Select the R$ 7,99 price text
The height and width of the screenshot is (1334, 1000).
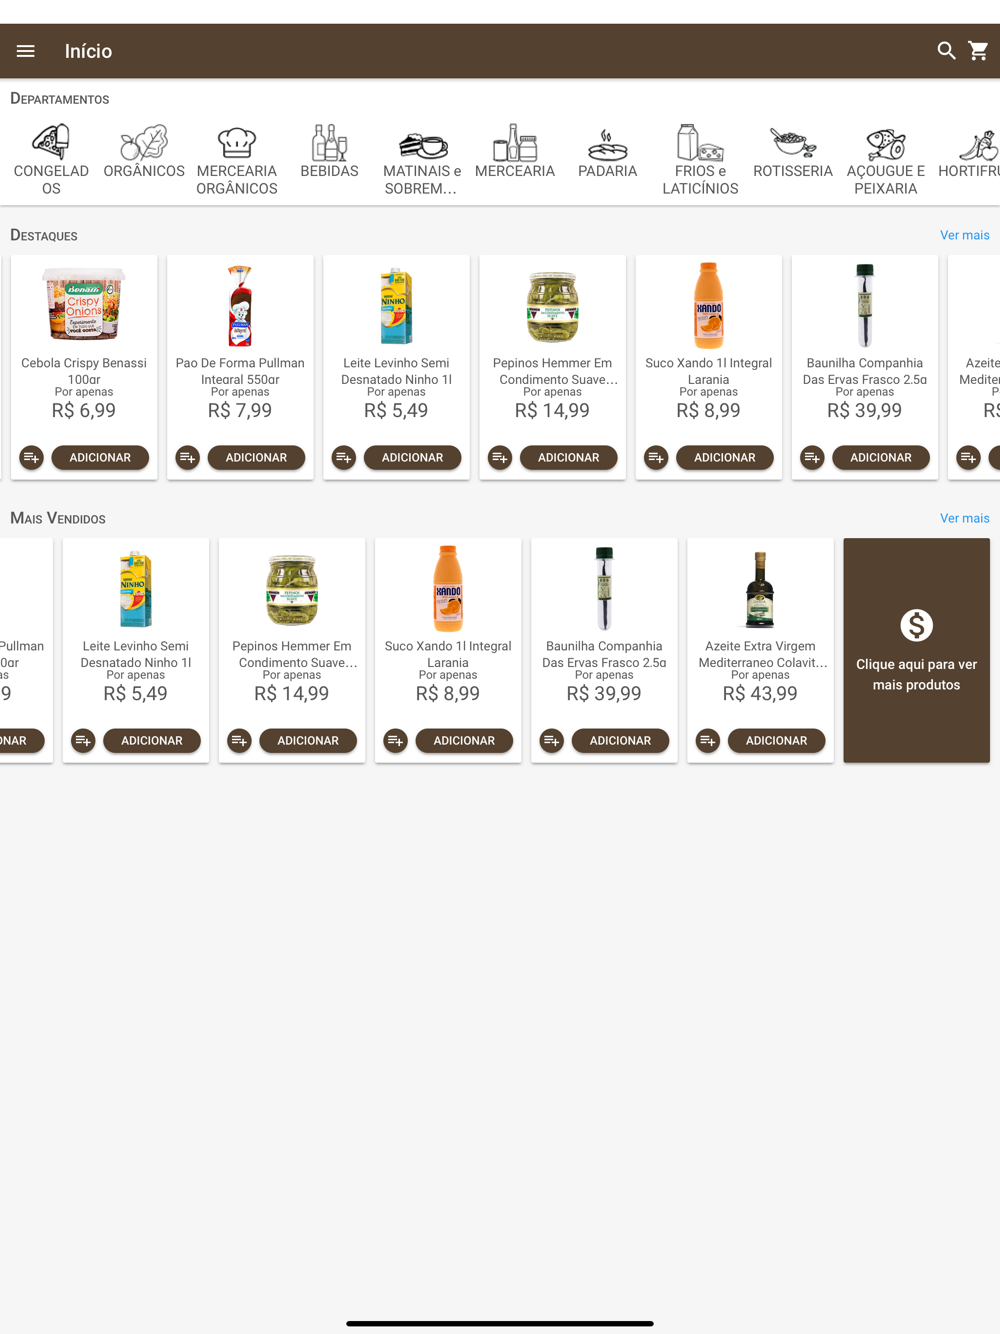240,411
